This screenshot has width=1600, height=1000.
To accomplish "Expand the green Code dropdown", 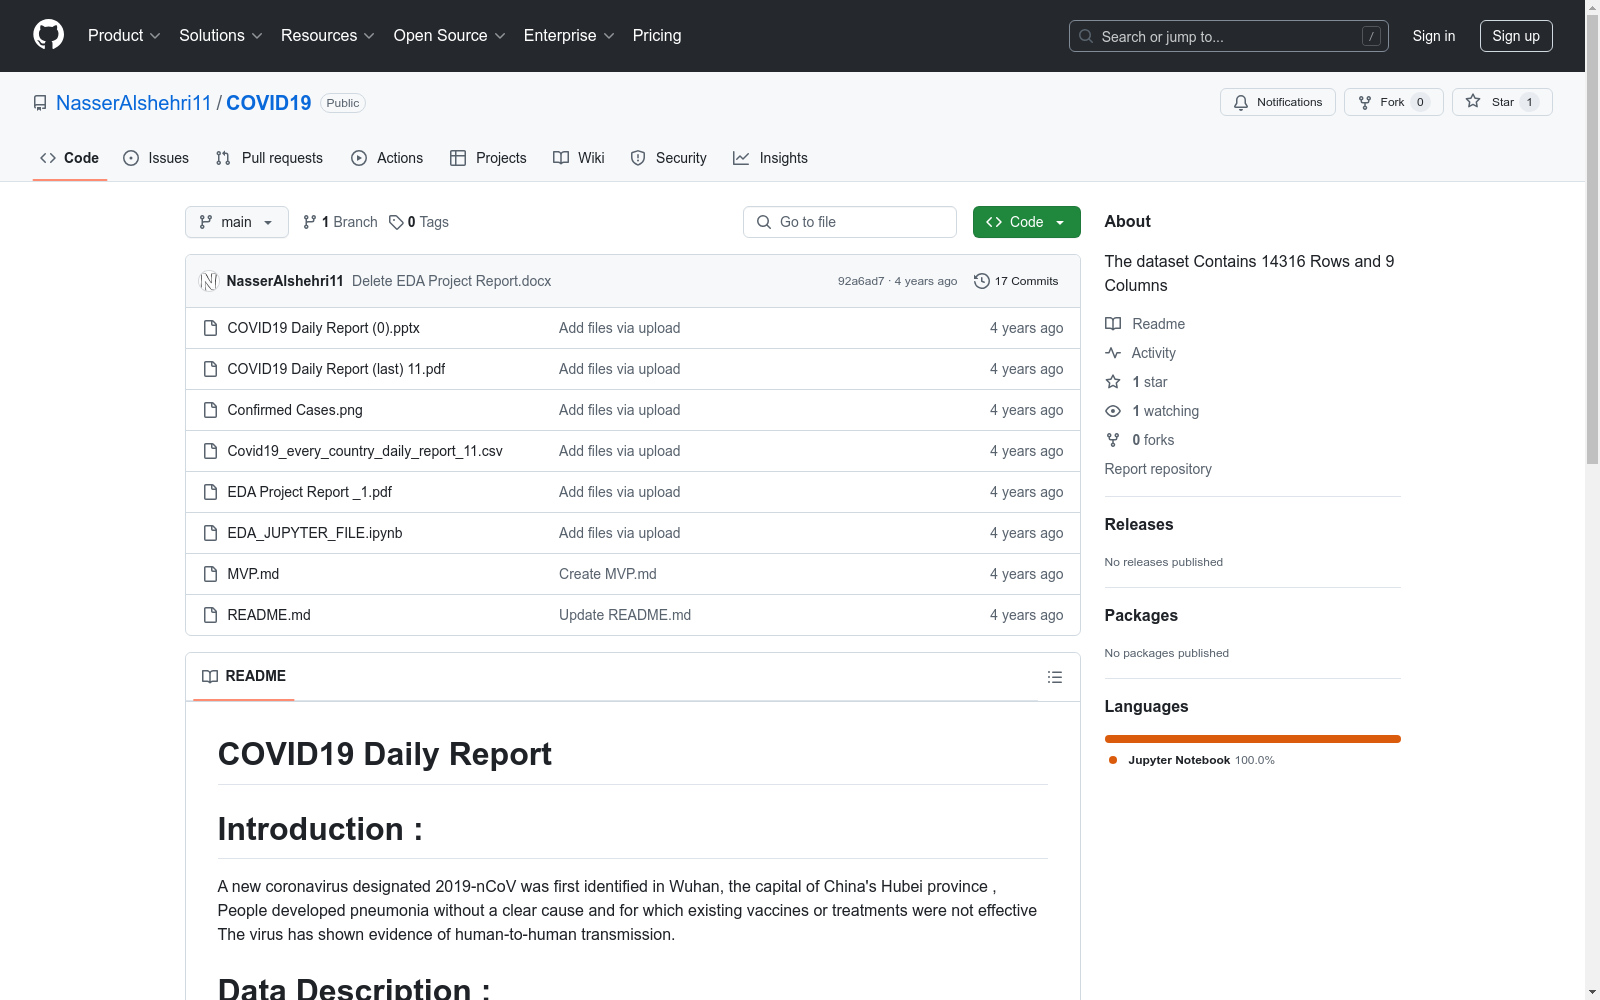I will pyautogui.click(x=1027, y=222).
